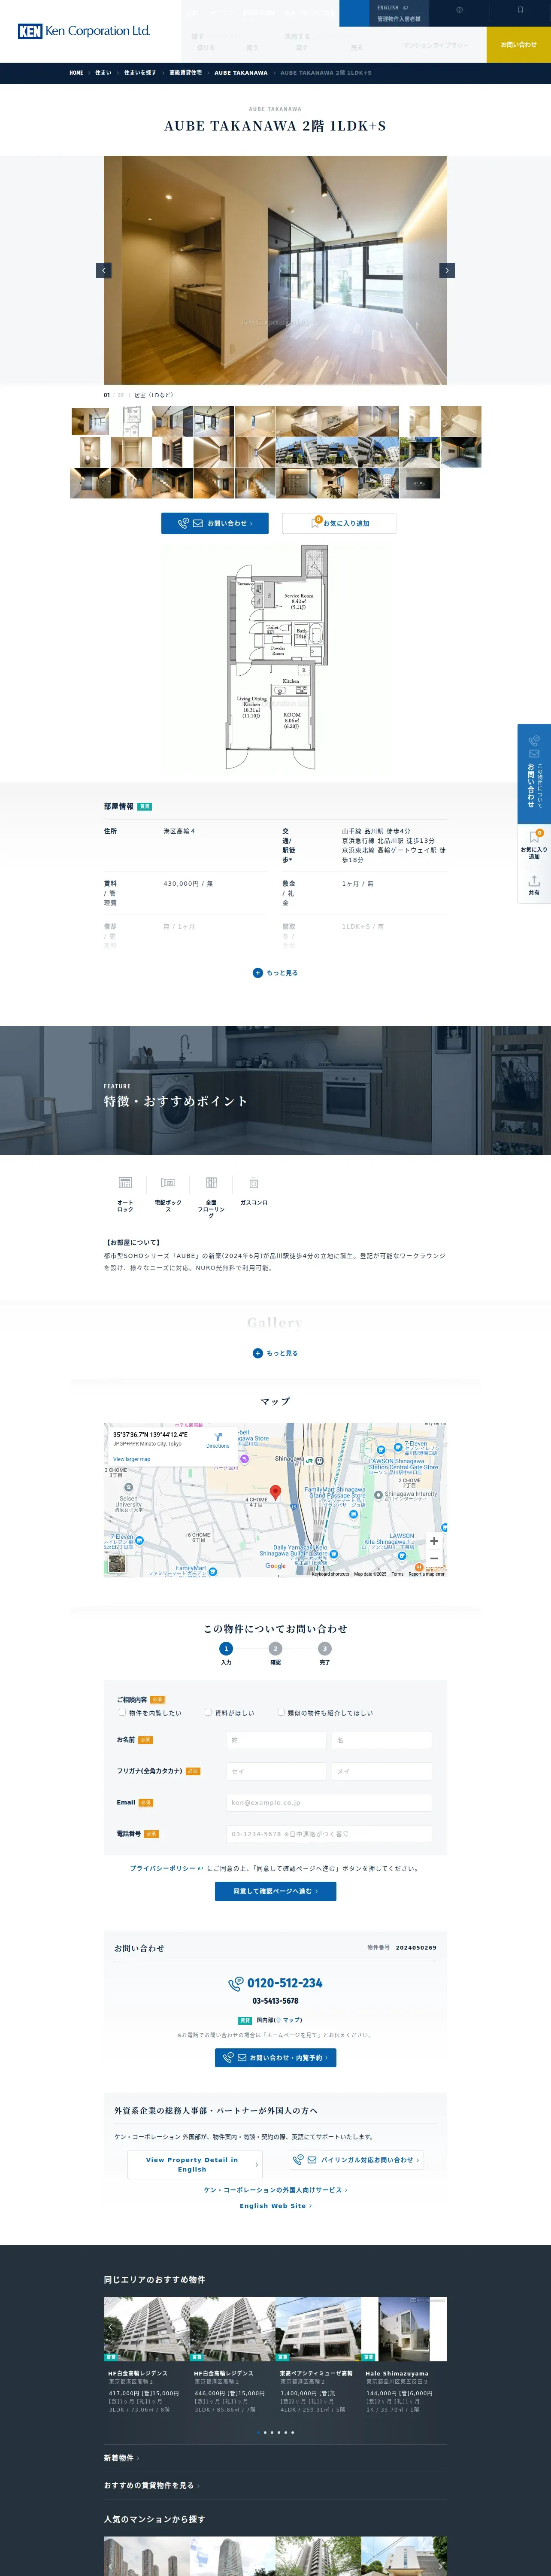Viewport: 551px width, 2576px height.
Task: Open ケン・コーポレーションの外国人向けサービス link
Action: [275, 2190]
